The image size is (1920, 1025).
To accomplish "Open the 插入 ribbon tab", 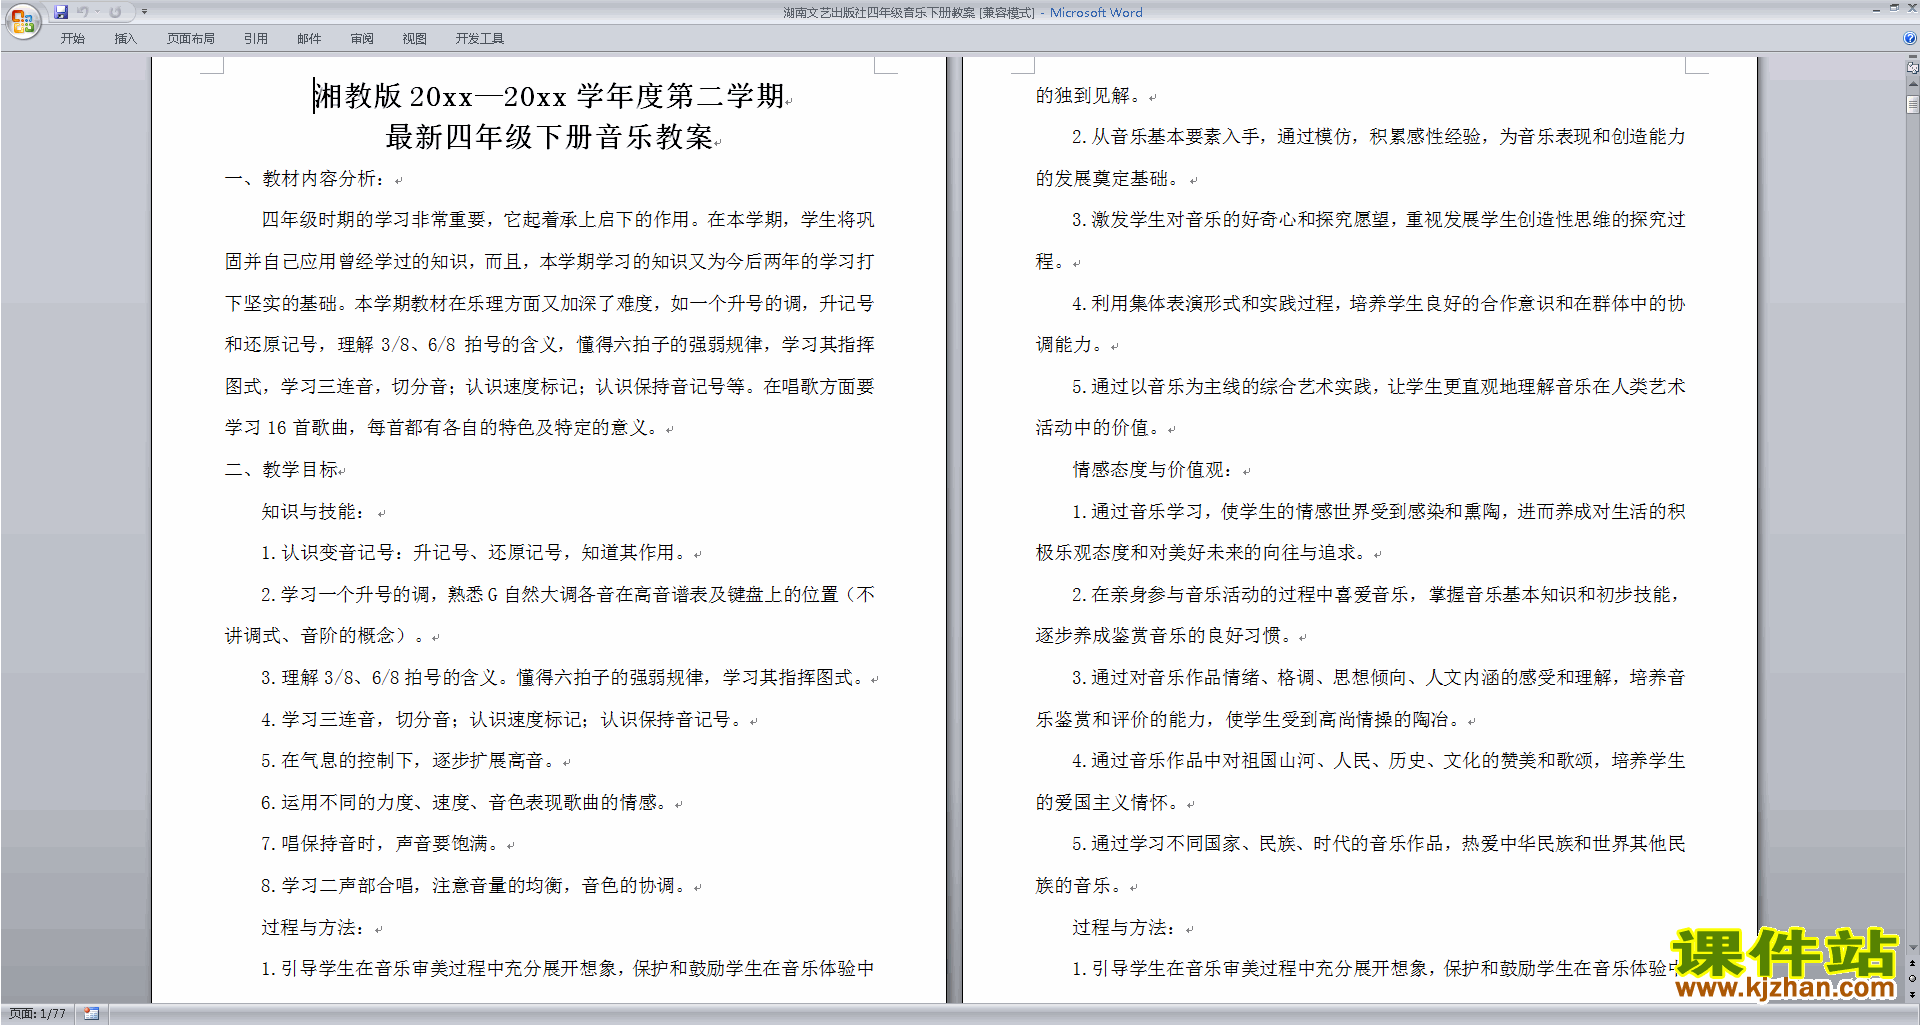I will pyautogui.click(x=125, y=39).
